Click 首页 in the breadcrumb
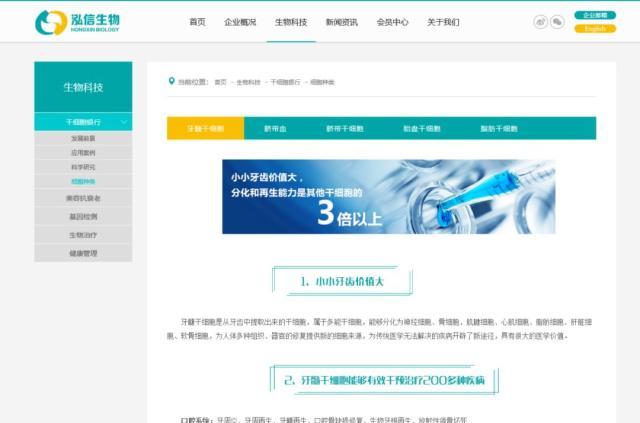The width and height of the screenshot is (640, 423). tap(220, 82)
